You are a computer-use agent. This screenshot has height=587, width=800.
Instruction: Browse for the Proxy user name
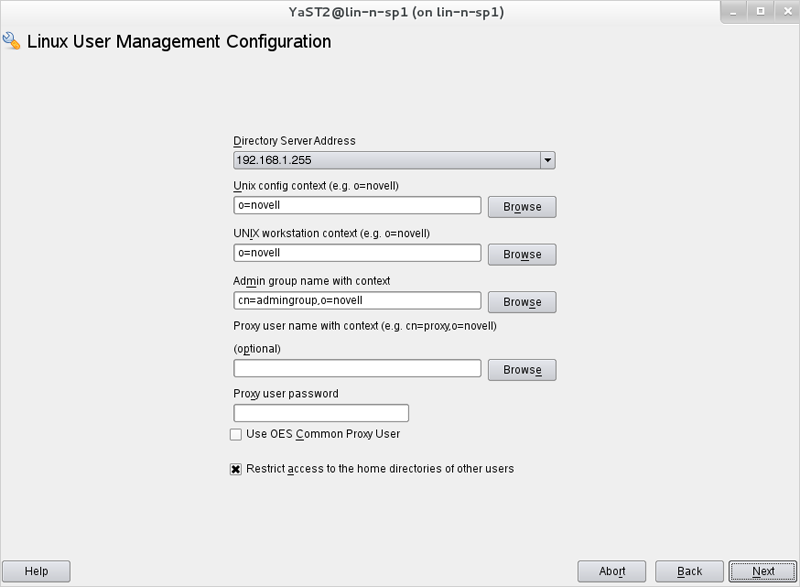pos(522,370)
